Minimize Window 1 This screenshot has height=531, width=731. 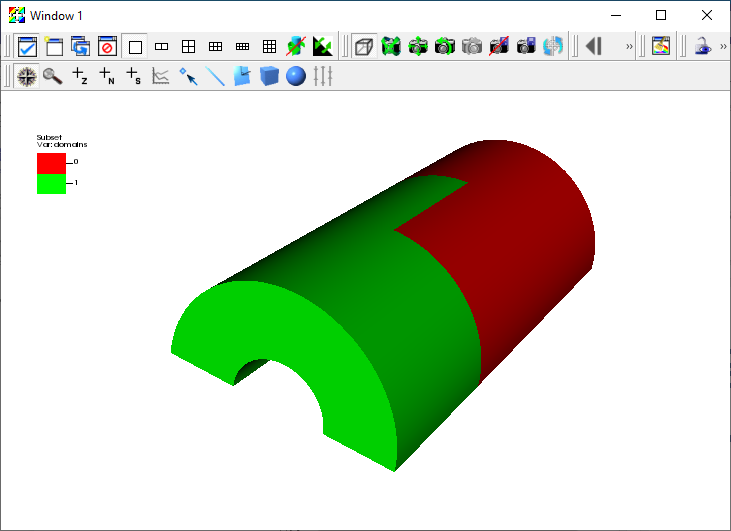(616, 15)
